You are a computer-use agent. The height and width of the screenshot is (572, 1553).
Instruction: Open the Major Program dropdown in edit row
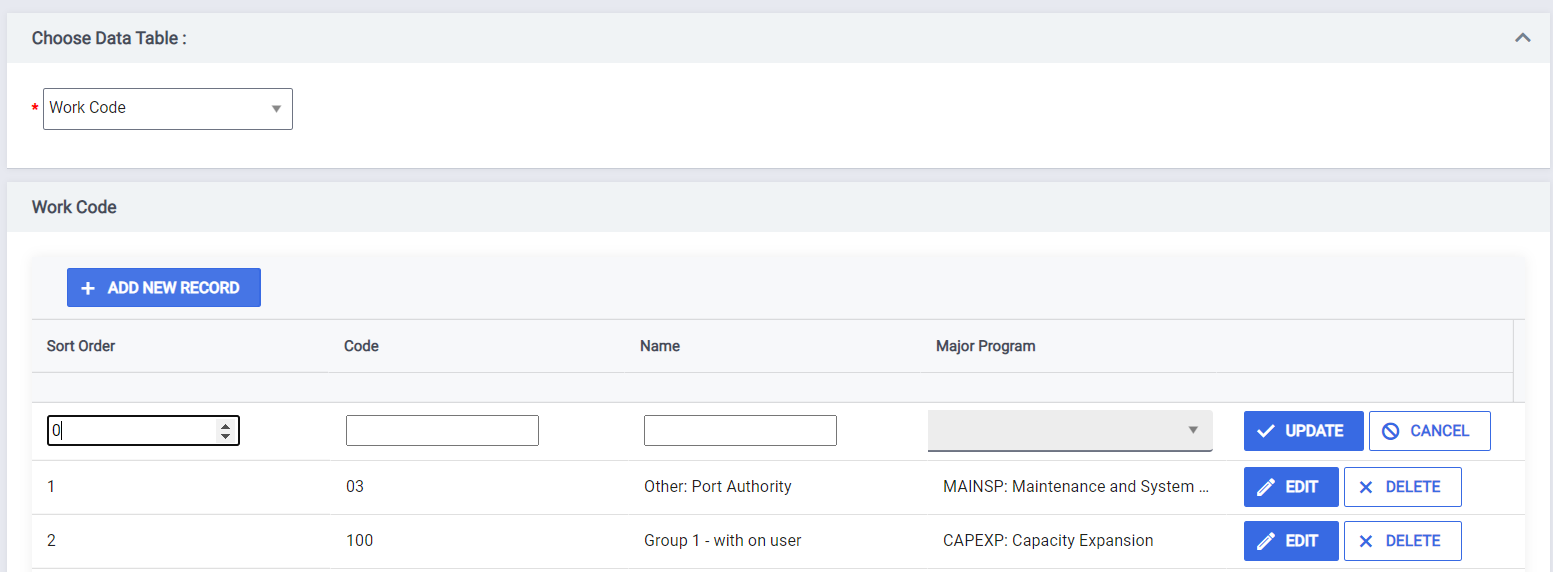pos(1070,430)
